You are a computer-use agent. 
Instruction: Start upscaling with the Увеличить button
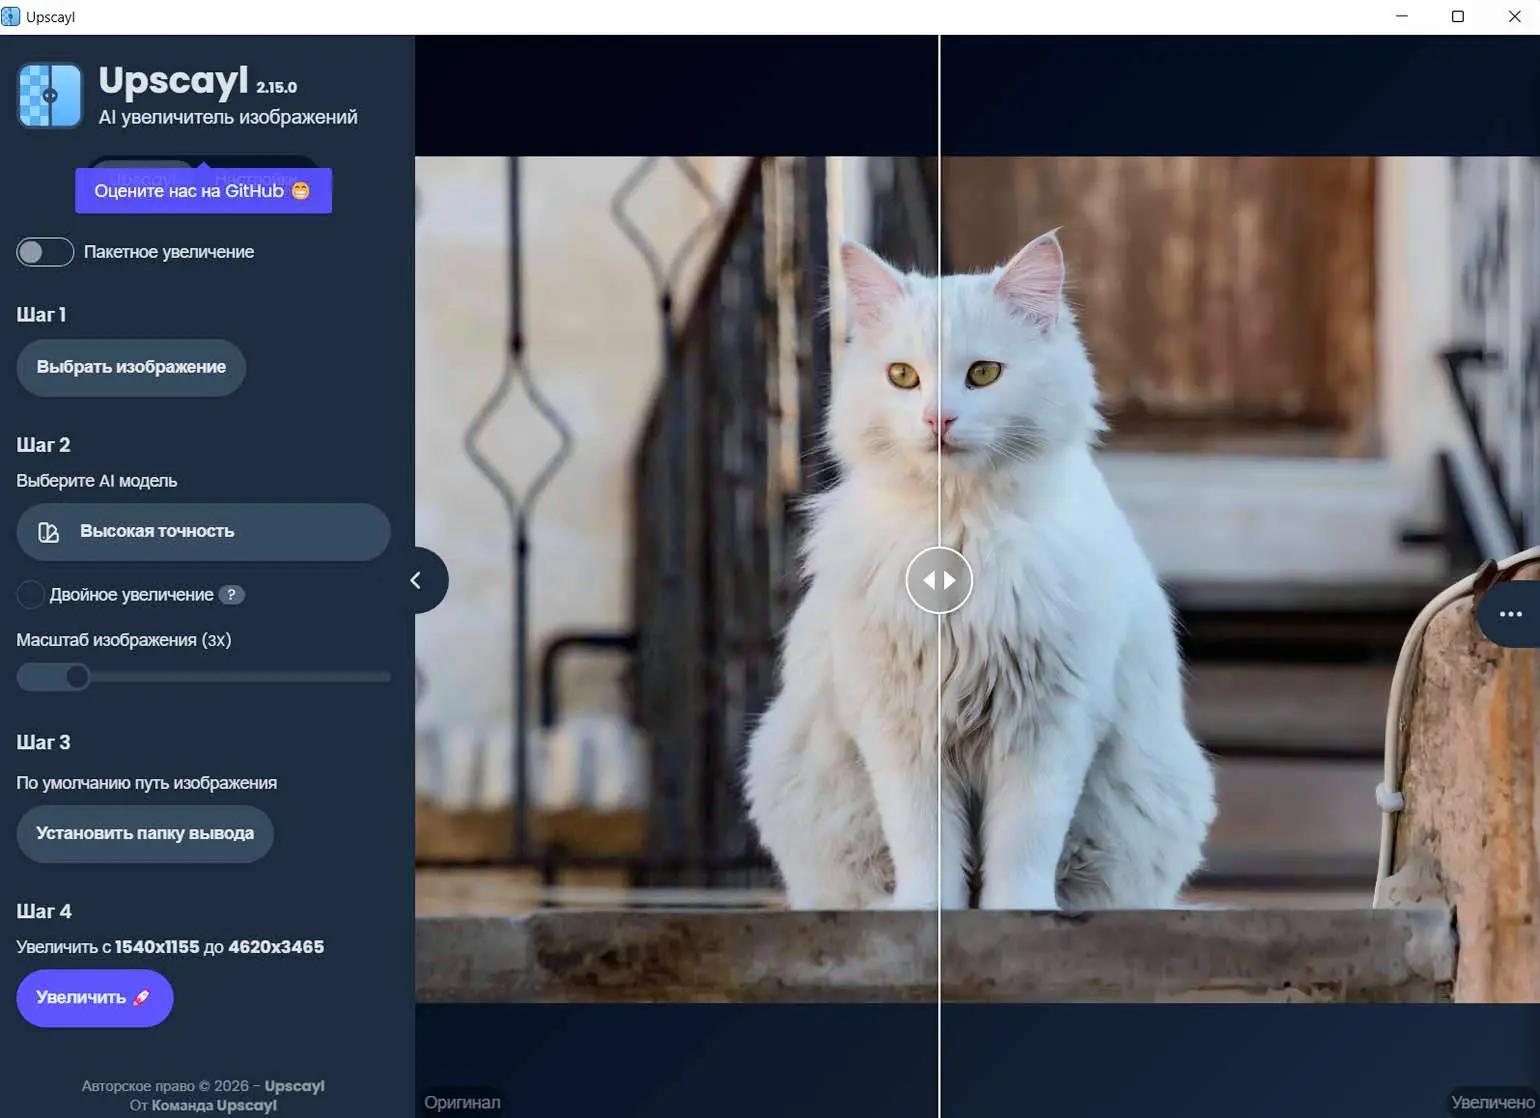point(95,998)
